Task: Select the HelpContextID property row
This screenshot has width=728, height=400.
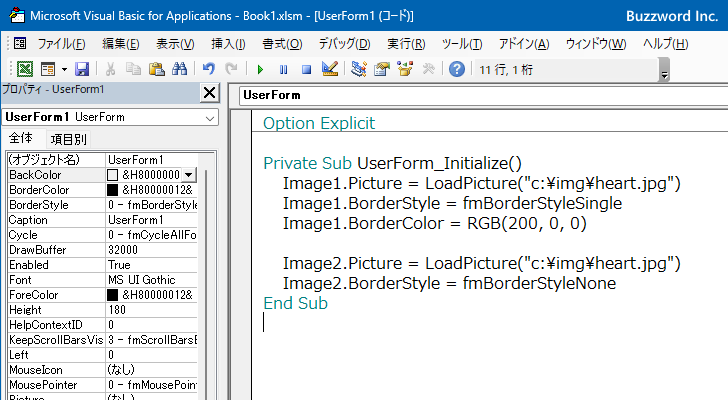Action: 102,325
